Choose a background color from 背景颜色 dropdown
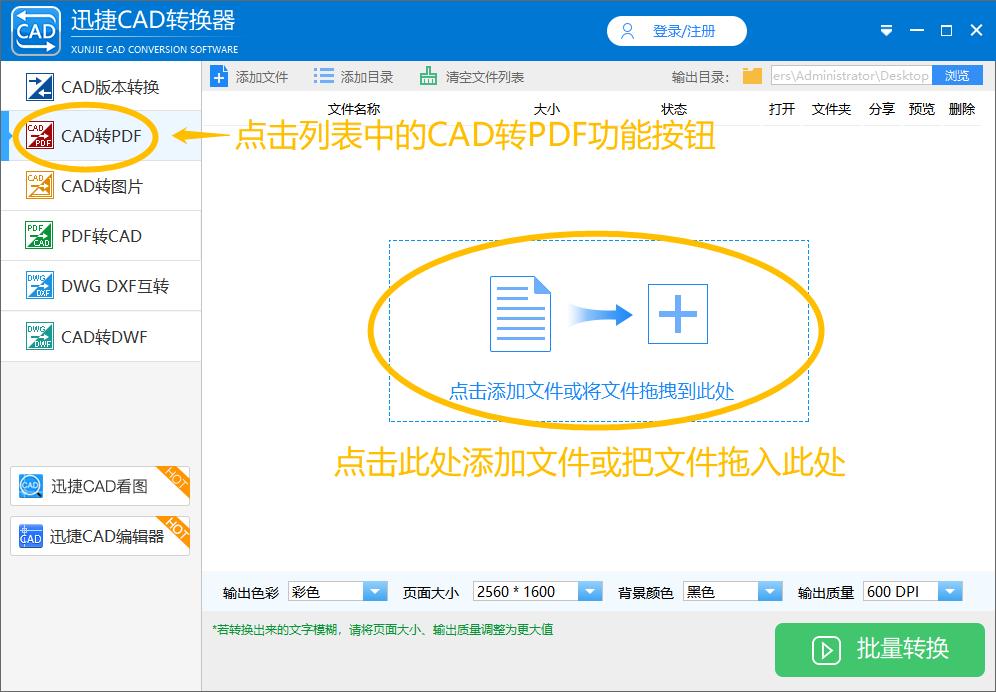Viewport: 996px width, 692px height. point(770,591)
